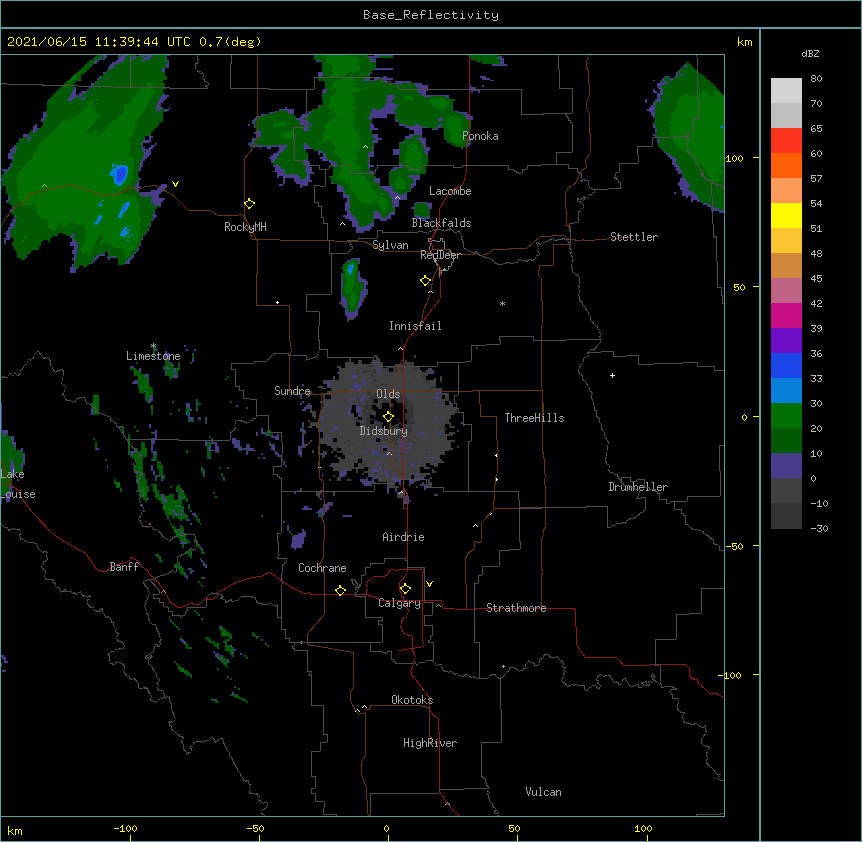
Task: Click the RedDeer city label
Action: 440,255
